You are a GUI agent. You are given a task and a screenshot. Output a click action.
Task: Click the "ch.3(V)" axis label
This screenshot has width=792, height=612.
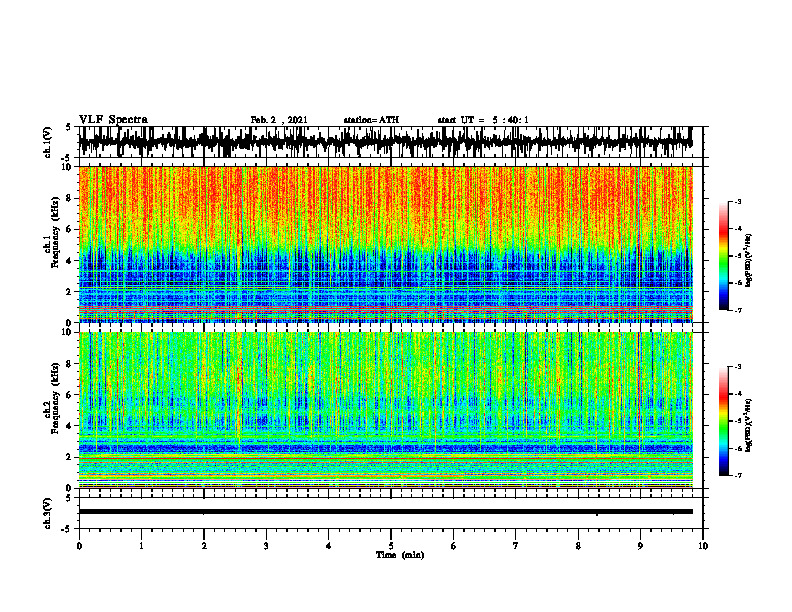pyautogui.click(x=48, y=513)
